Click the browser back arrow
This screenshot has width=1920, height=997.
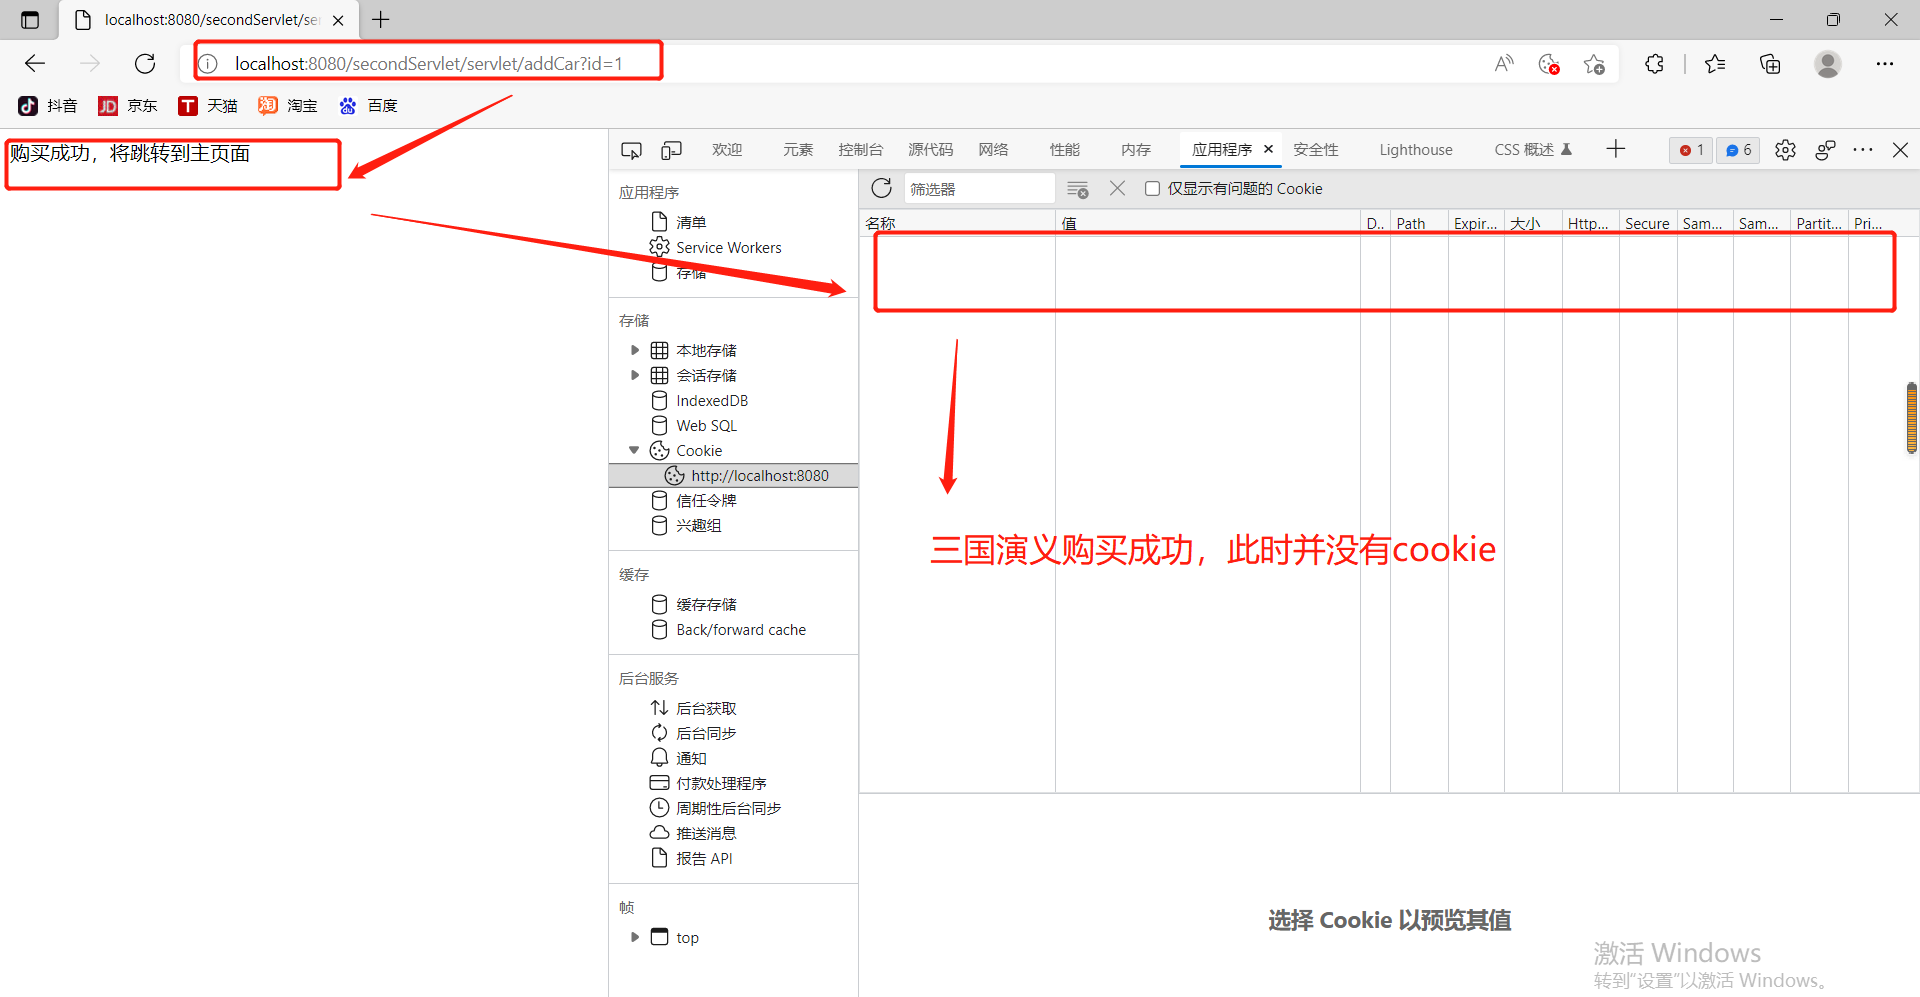pos(35,64)
